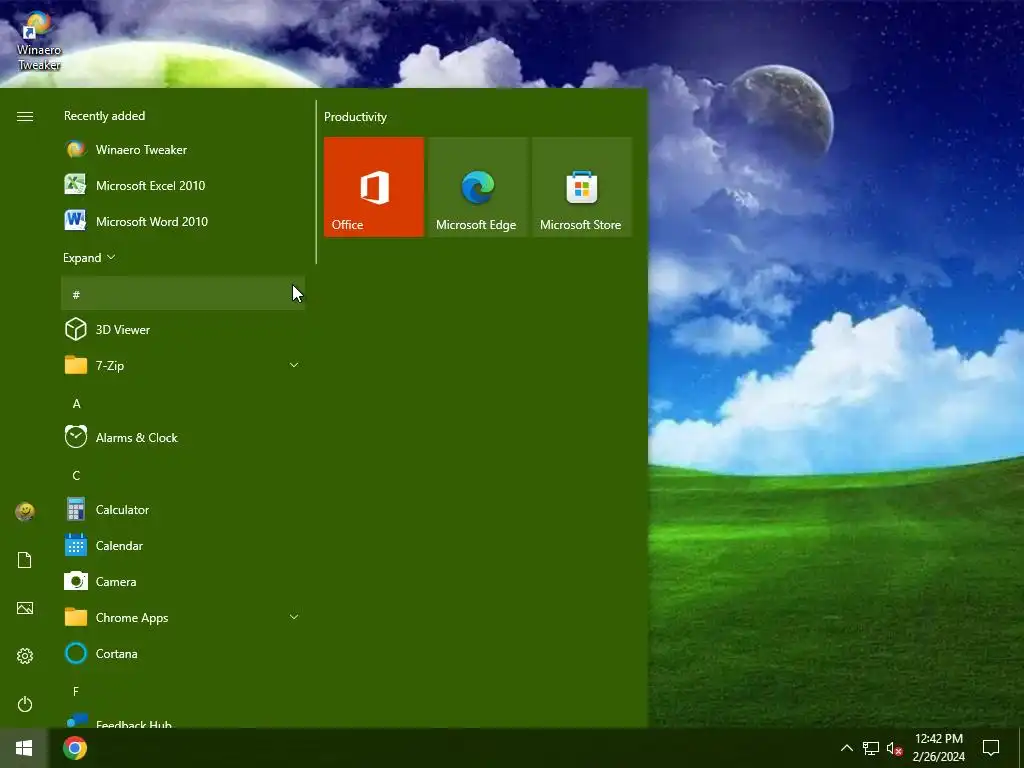Open the network status tray icon
This screenshot has width=1024, height=768.
(x=871, y=748)
